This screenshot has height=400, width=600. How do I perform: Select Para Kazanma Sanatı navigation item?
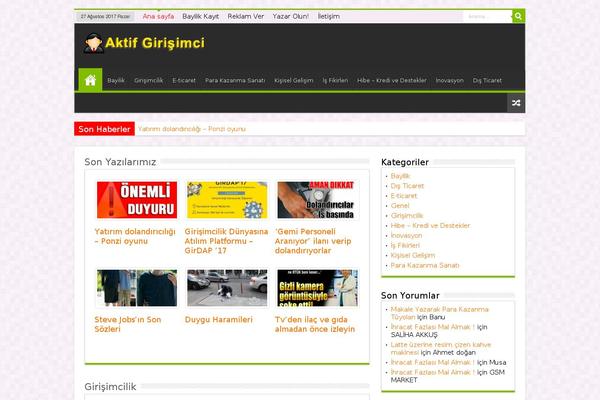(235, 80)
